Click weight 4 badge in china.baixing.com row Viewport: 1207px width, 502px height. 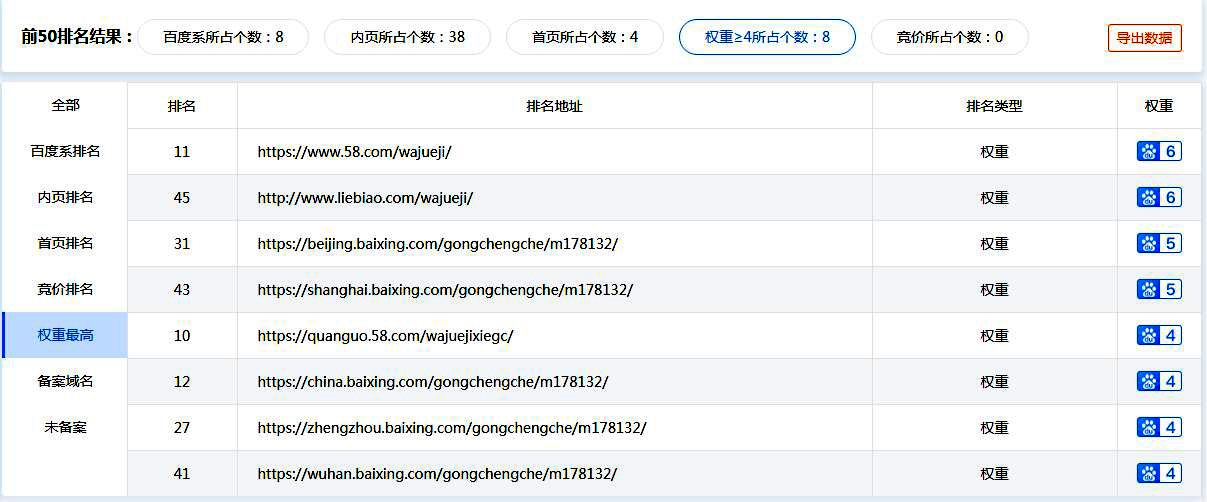1159,382
